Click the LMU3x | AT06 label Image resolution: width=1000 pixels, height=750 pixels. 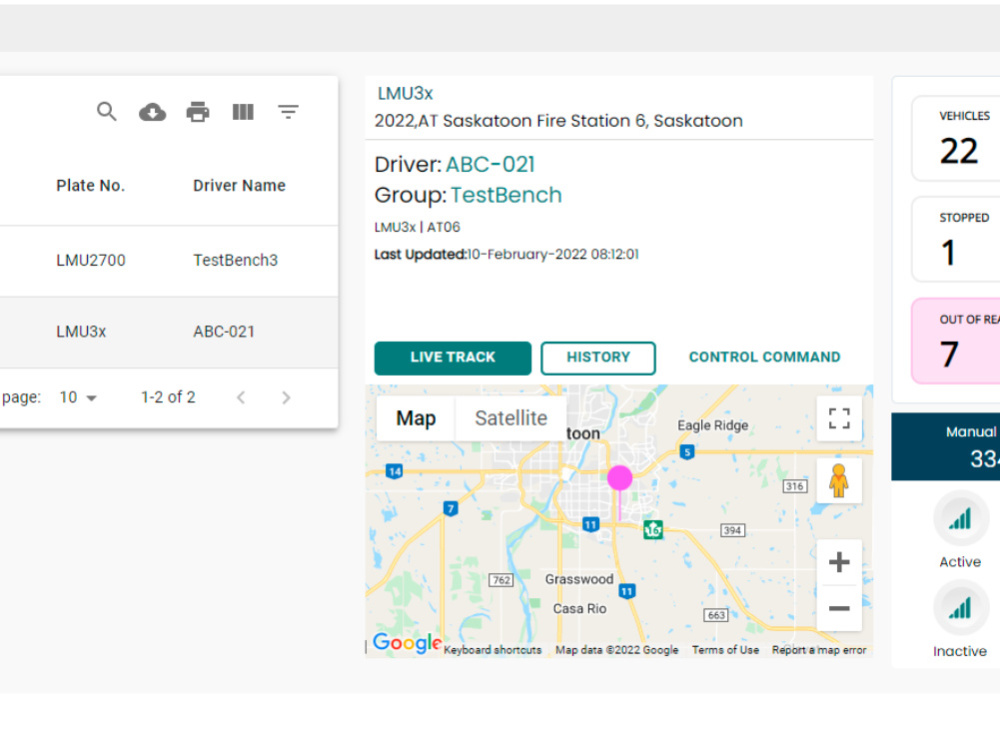[417, 227]
